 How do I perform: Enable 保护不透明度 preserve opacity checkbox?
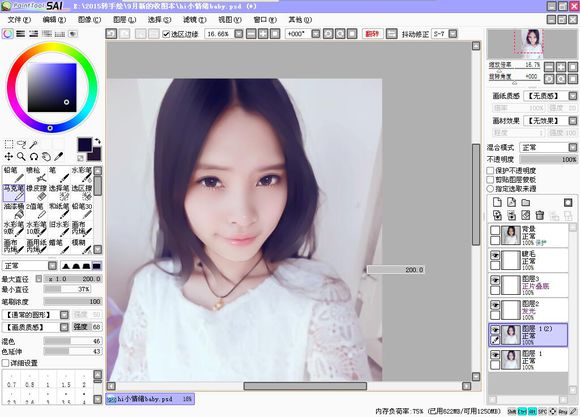pos(490,171)
